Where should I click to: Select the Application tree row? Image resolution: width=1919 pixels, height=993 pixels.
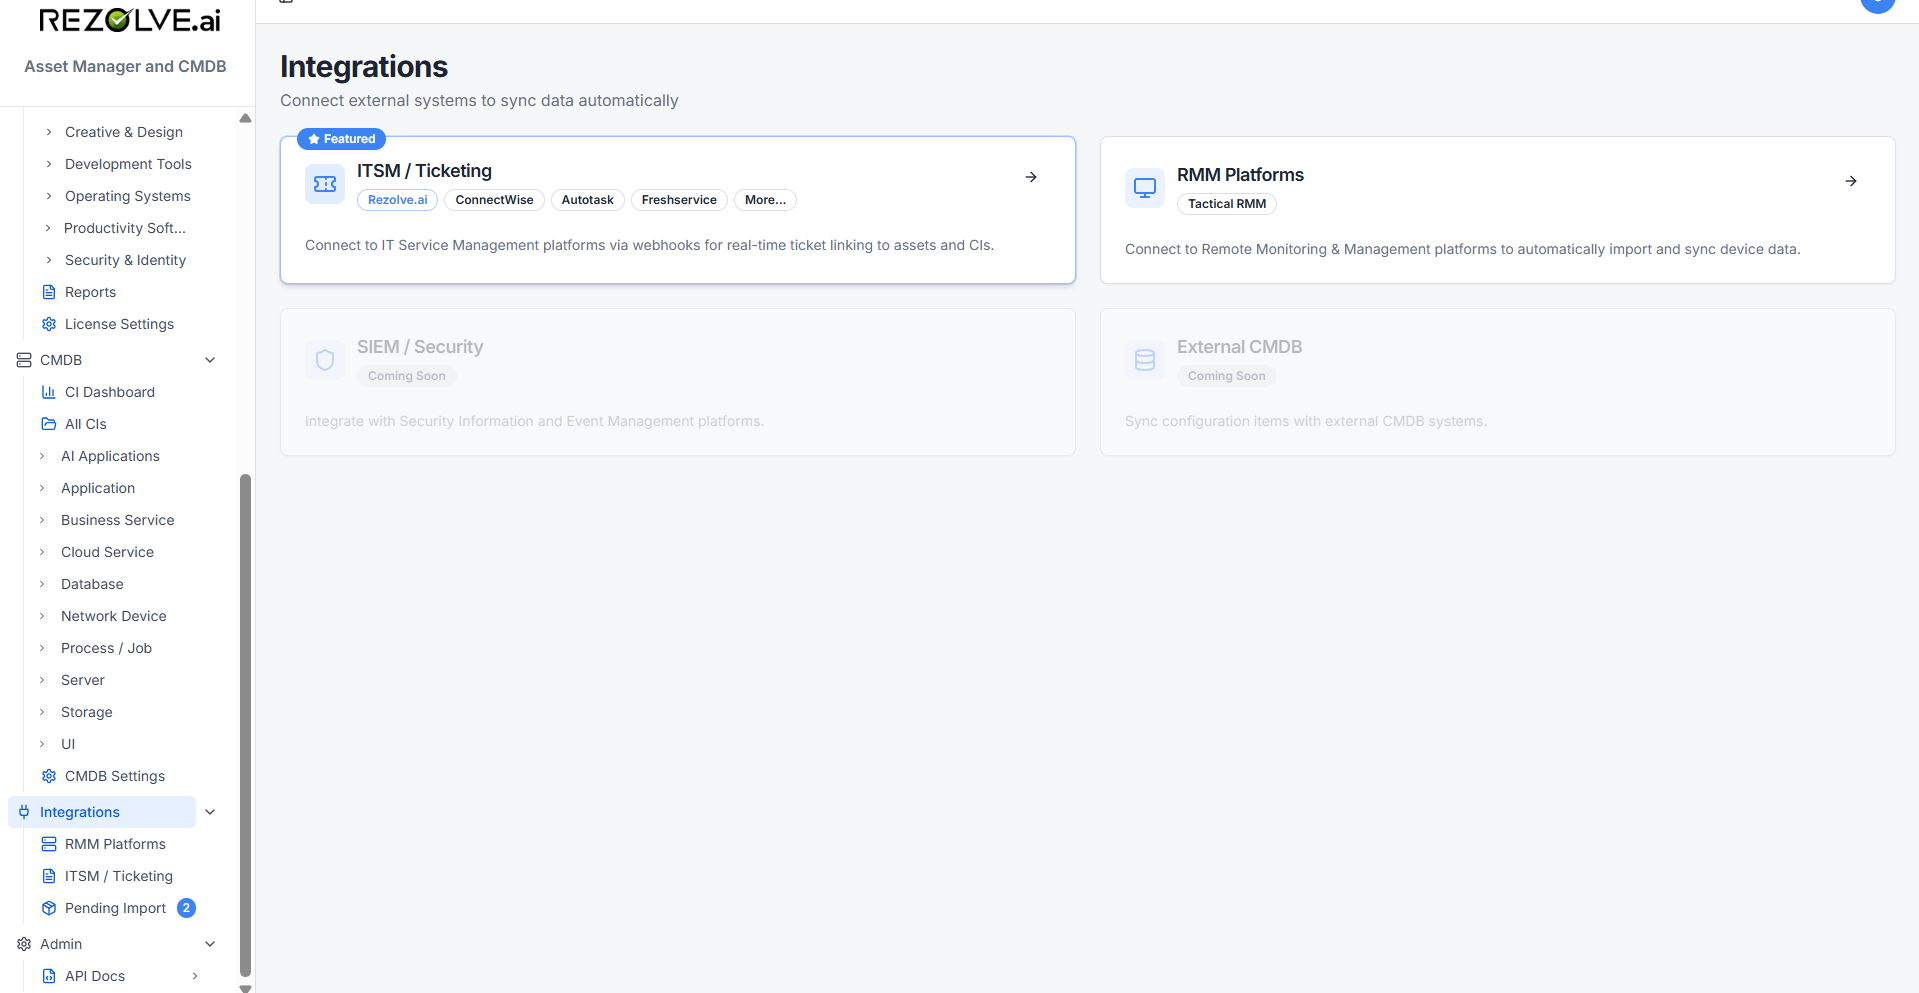tap(98, 488)
